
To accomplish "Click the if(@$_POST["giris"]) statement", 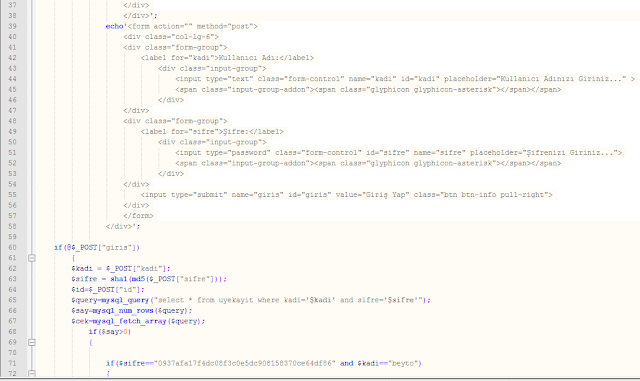I will point(97,247).
